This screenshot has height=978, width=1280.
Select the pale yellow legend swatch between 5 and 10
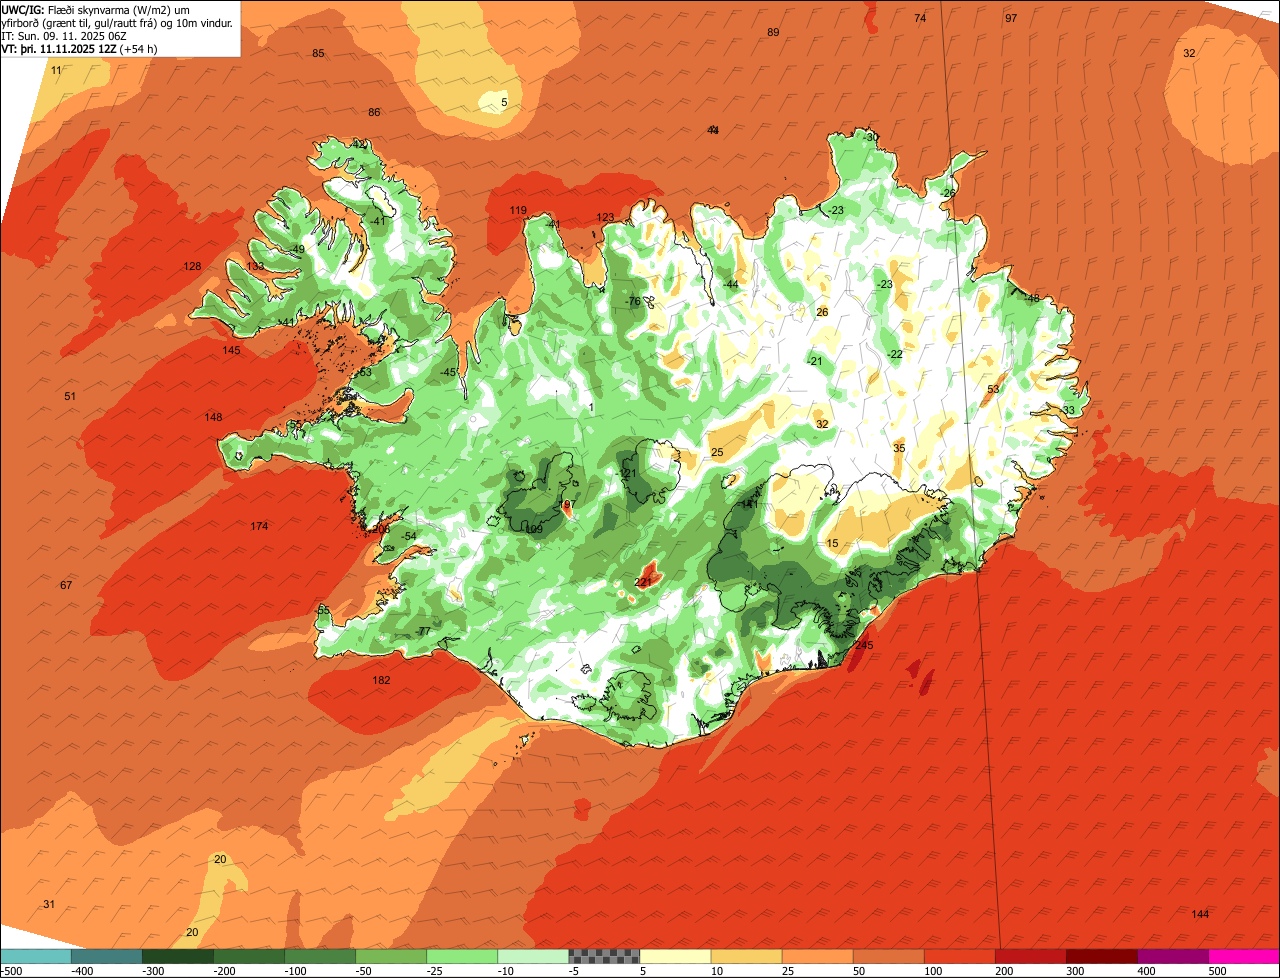tap(675, 956)
